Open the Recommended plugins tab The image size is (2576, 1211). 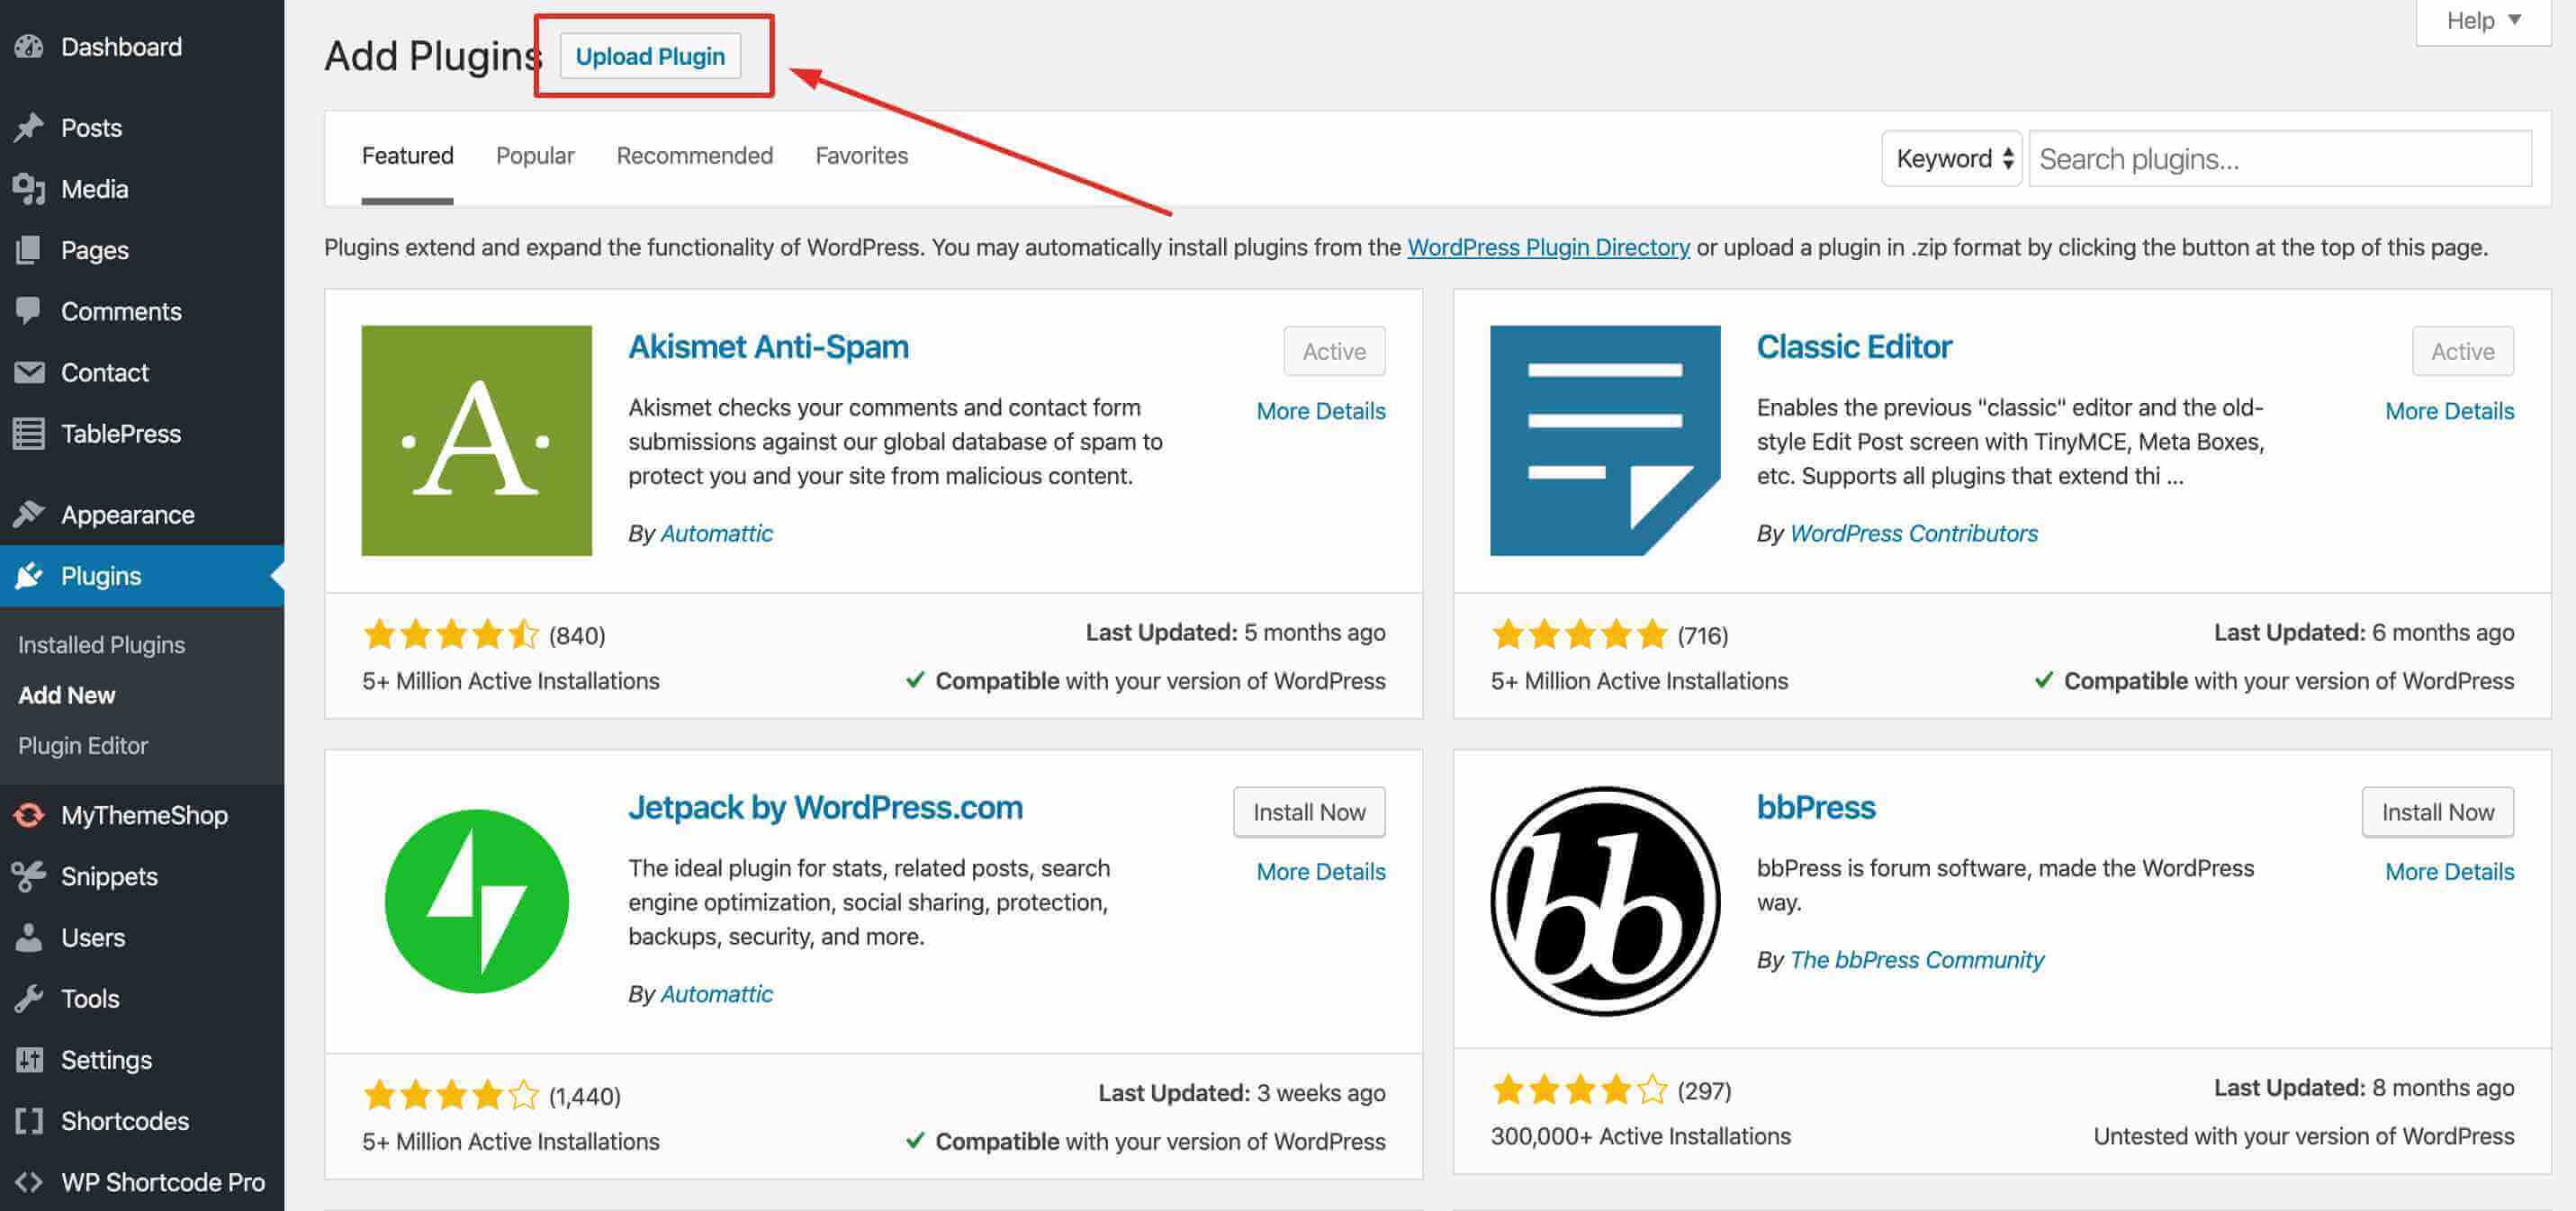[x=694, y=156]
